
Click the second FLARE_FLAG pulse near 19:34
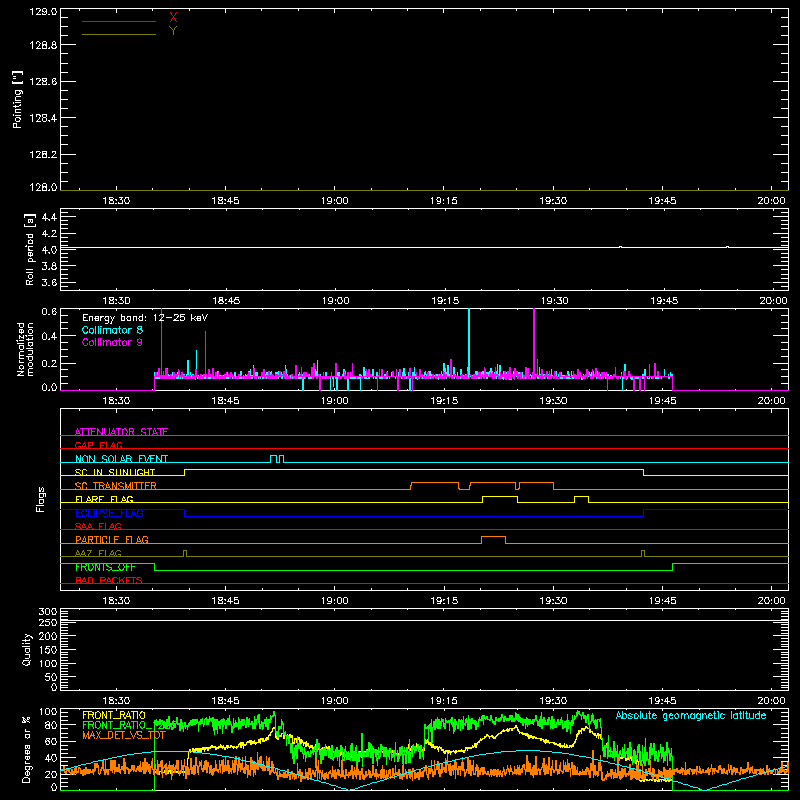(582, 499)
